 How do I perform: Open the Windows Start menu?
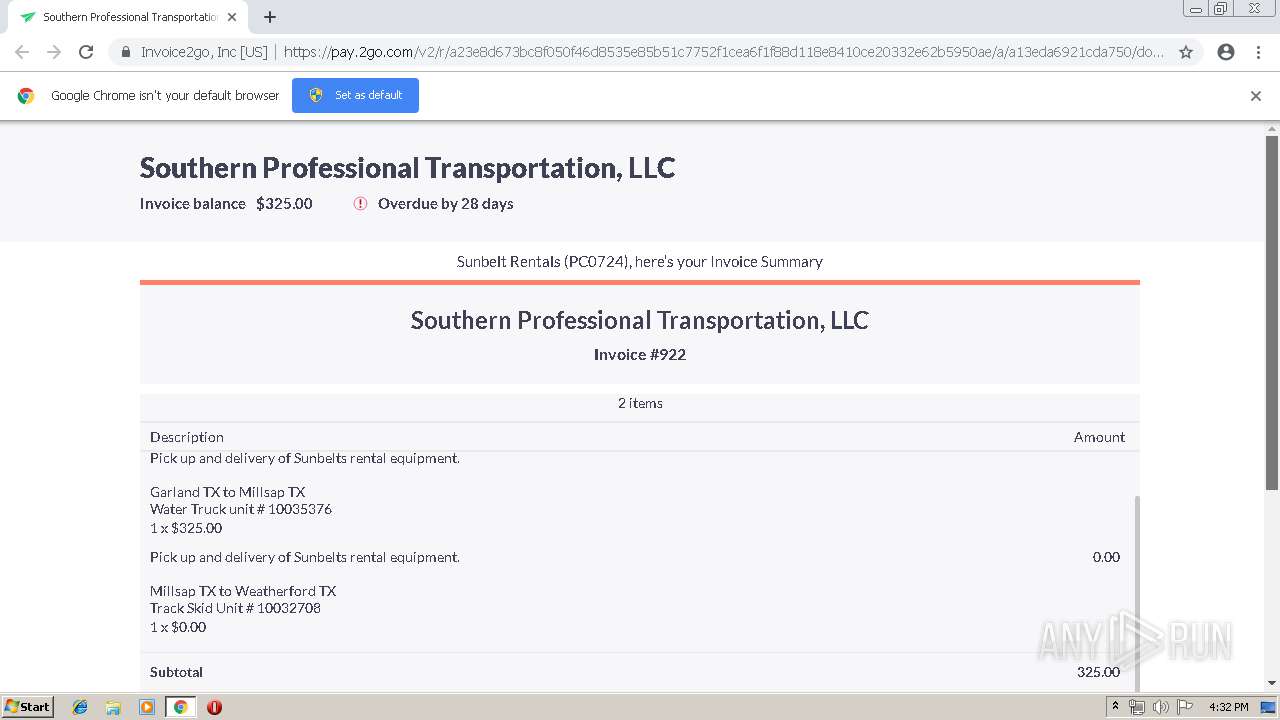coord(28,707)
